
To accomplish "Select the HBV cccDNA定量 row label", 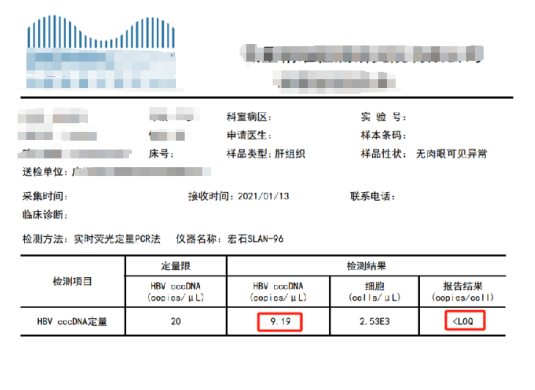I will 72,321.
